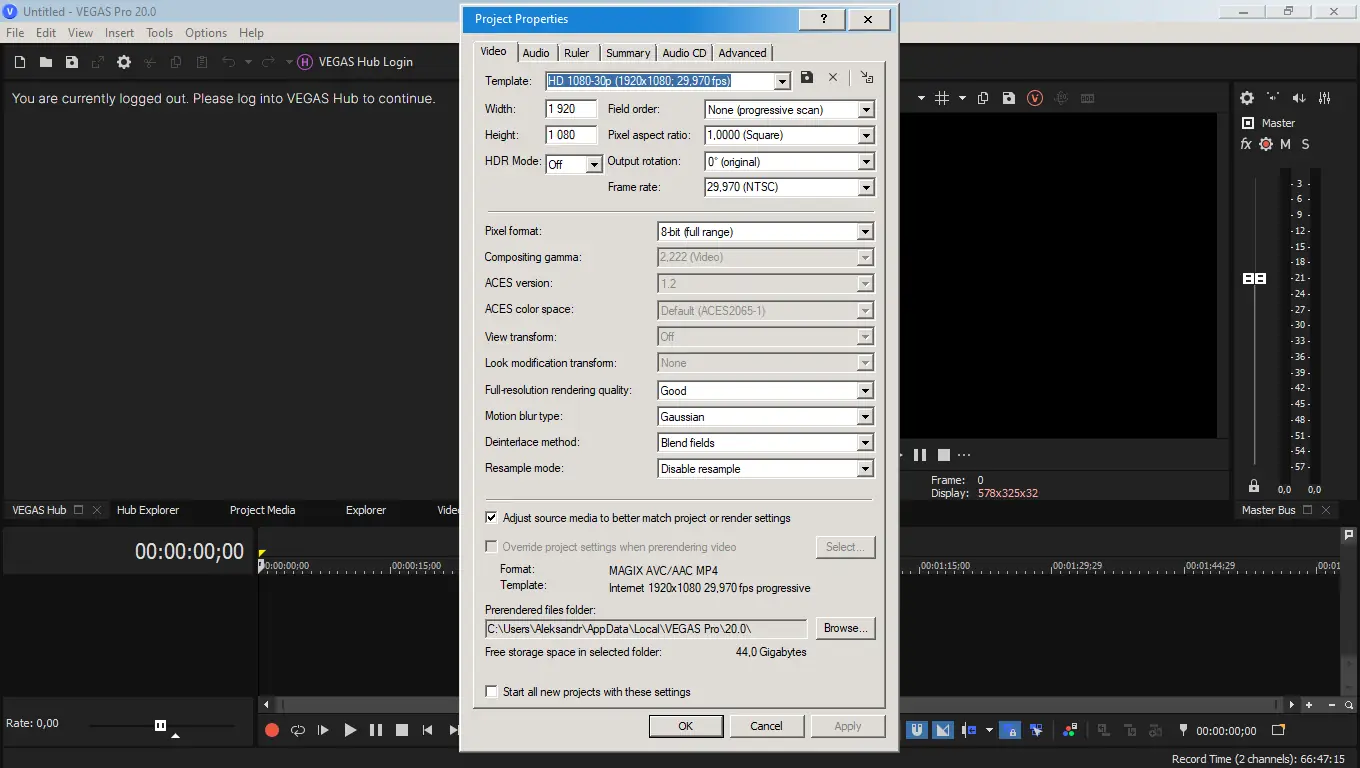Open project settings gear in main toolbar
Viewport: 1360px width, 768px height.
tap(124, 62)
